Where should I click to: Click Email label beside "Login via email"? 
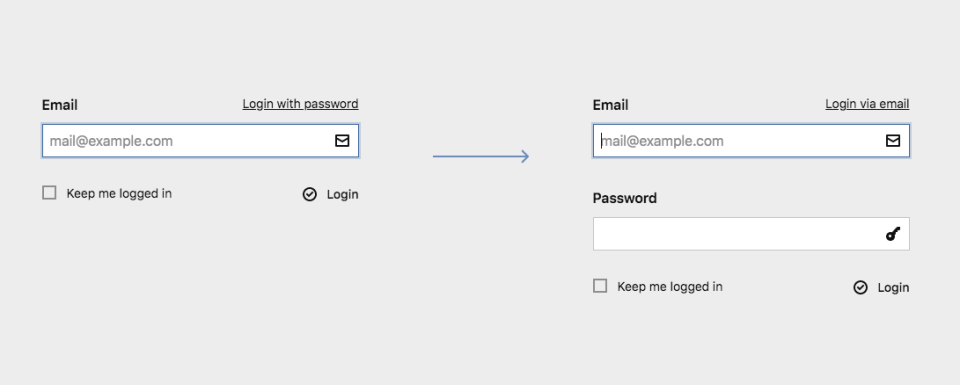click(x=610, y=105)
